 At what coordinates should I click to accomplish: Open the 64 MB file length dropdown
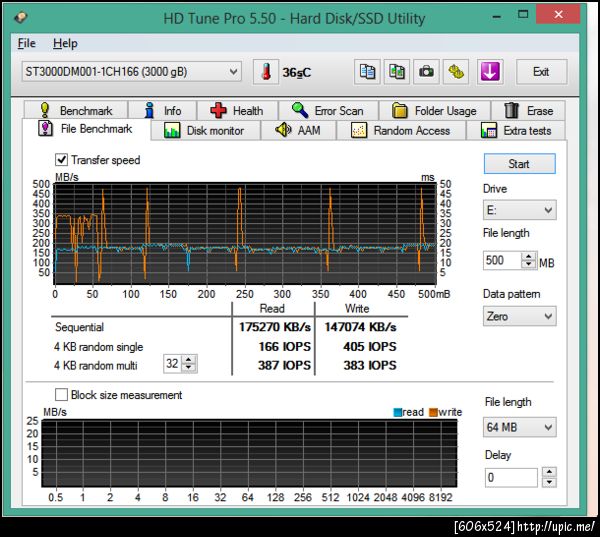pyautogui.click(x=520, y=427)
